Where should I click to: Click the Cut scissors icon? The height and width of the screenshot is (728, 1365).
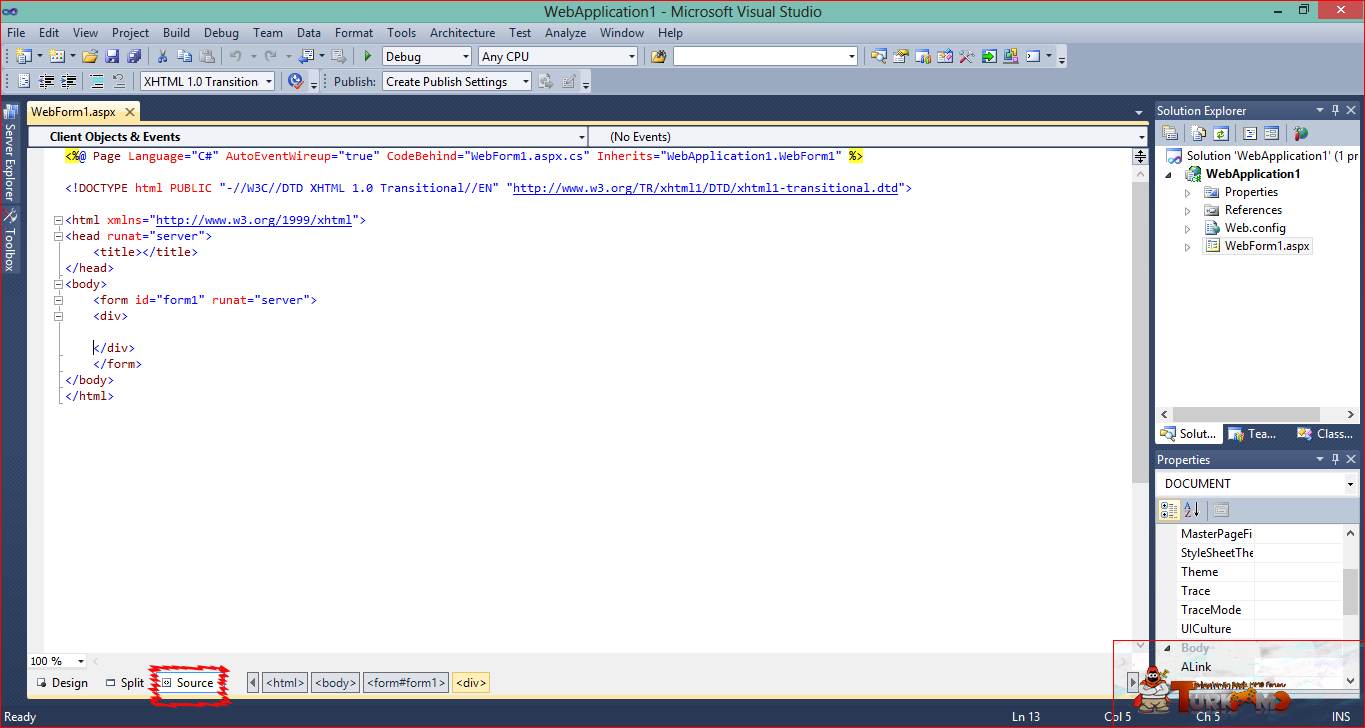(163, 57)
